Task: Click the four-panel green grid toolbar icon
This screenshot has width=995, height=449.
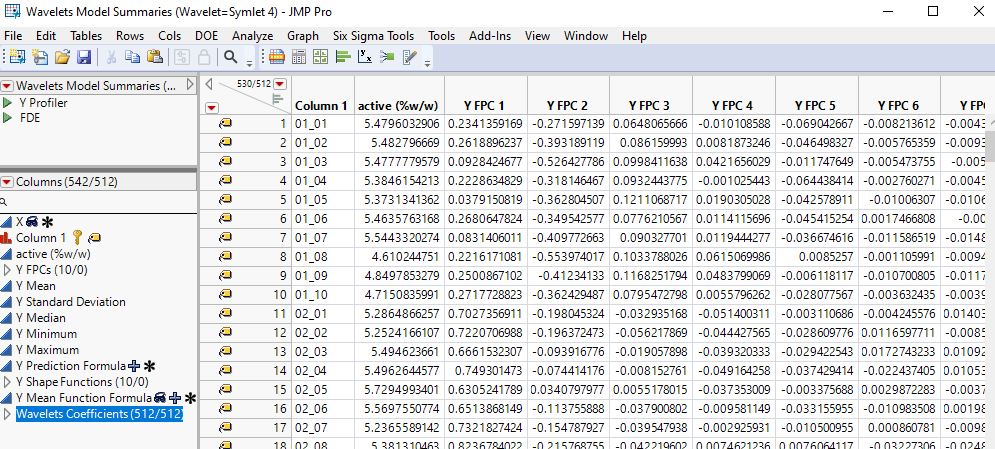Action: point(320,57)
